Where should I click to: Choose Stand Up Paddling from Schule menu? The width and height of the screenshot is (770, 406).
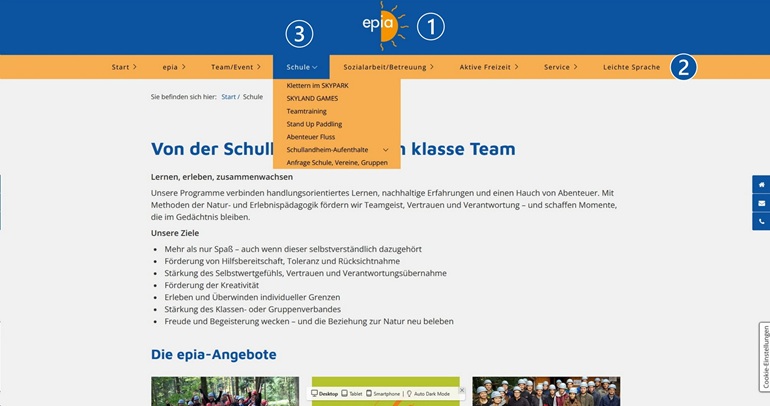[314, 124]
